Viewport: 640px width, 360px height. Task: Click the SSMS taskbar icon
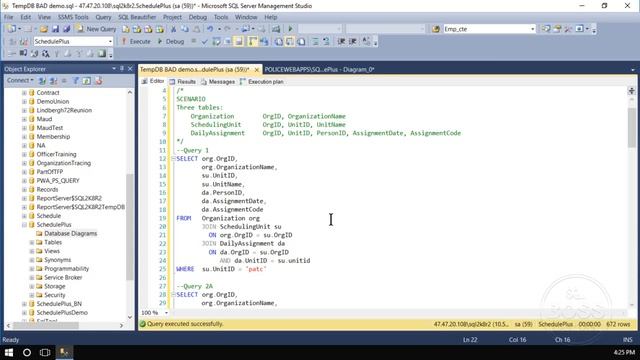pyautogui.click(x=64, y=352)
